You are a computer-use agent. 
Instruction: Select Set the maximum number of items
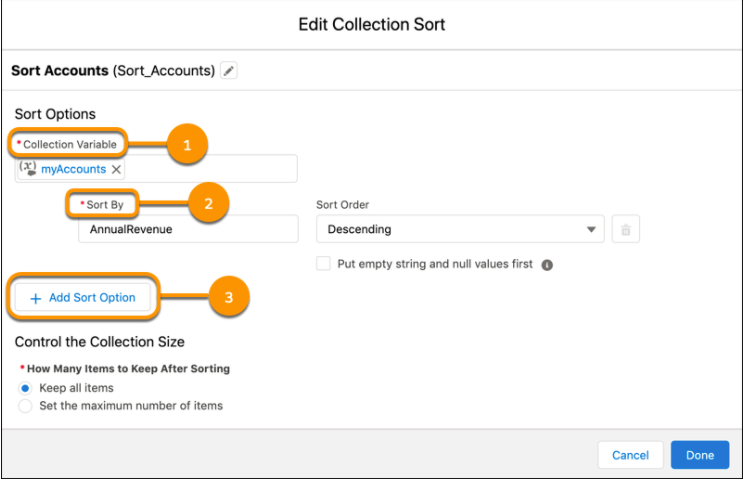click(25, 406)
